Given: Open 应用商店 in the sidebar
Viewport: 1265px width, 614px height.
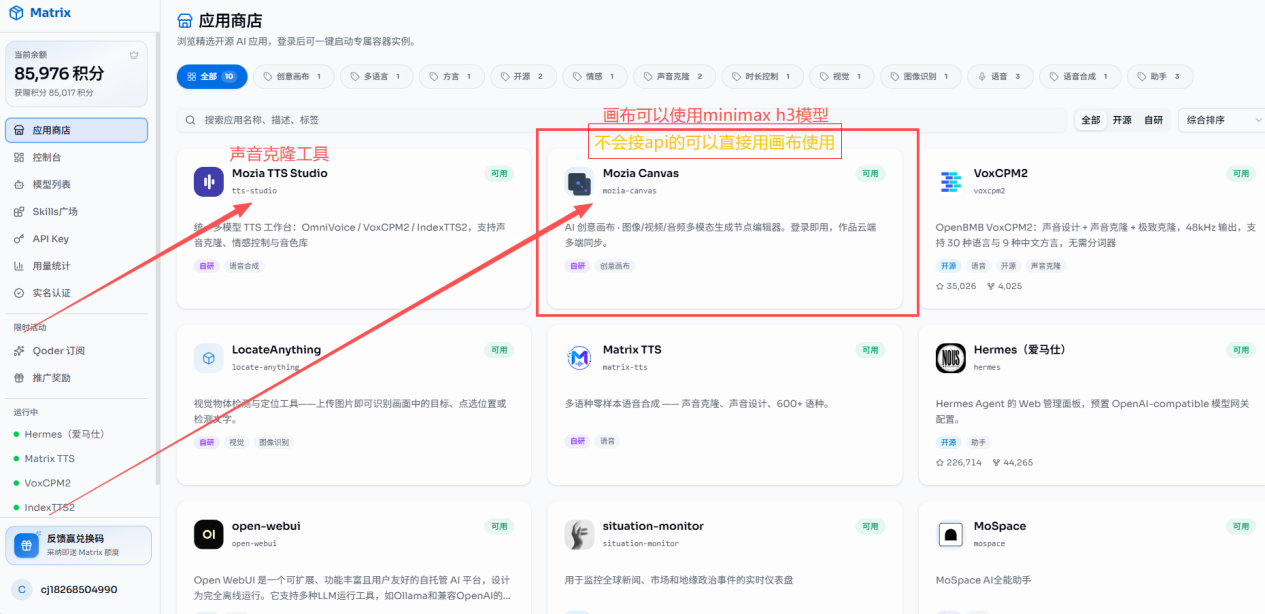Looking at the screenshot, I should 76,130.
